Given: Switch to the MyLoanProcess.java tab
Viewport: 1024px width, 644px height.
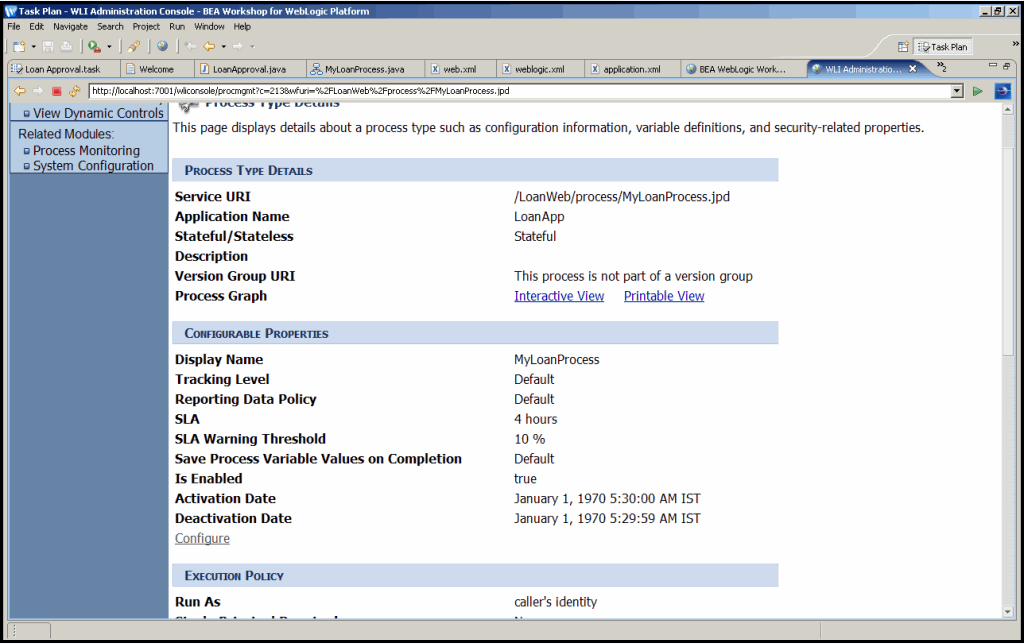Looking at the screenshot, I should coord(364,69).
